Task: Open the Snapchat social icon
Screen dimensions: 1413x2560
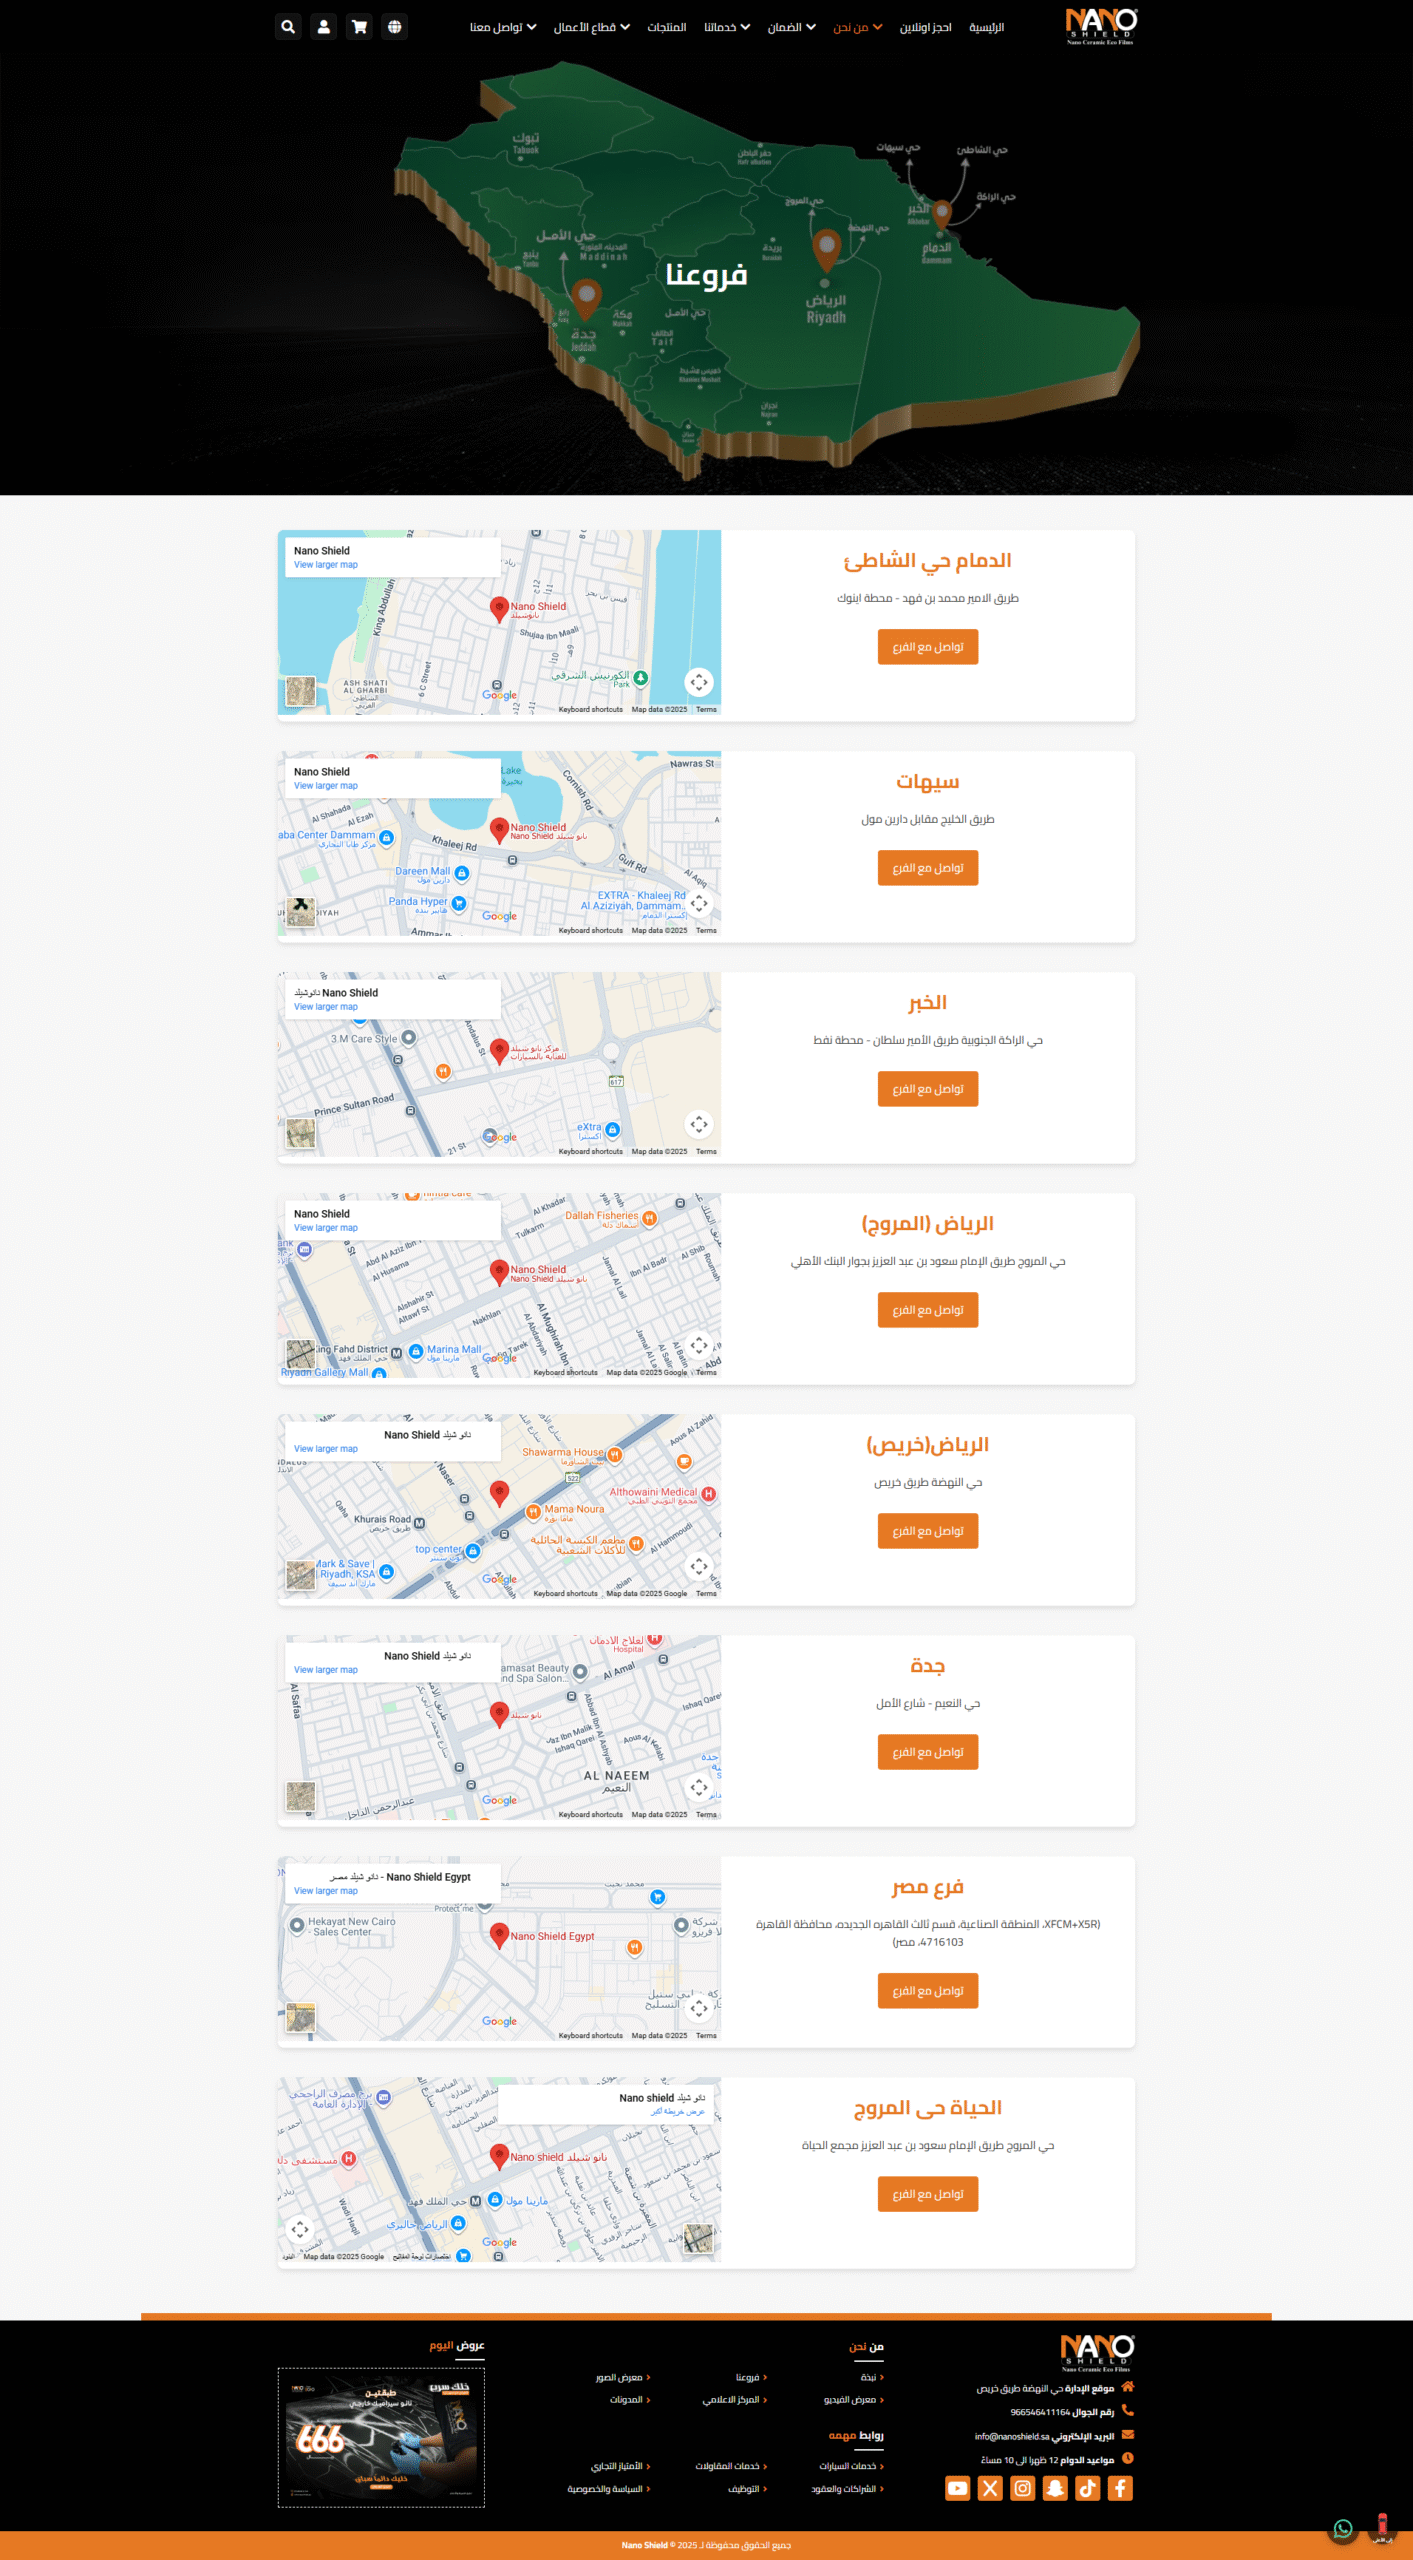Action: point(1055,2488)
